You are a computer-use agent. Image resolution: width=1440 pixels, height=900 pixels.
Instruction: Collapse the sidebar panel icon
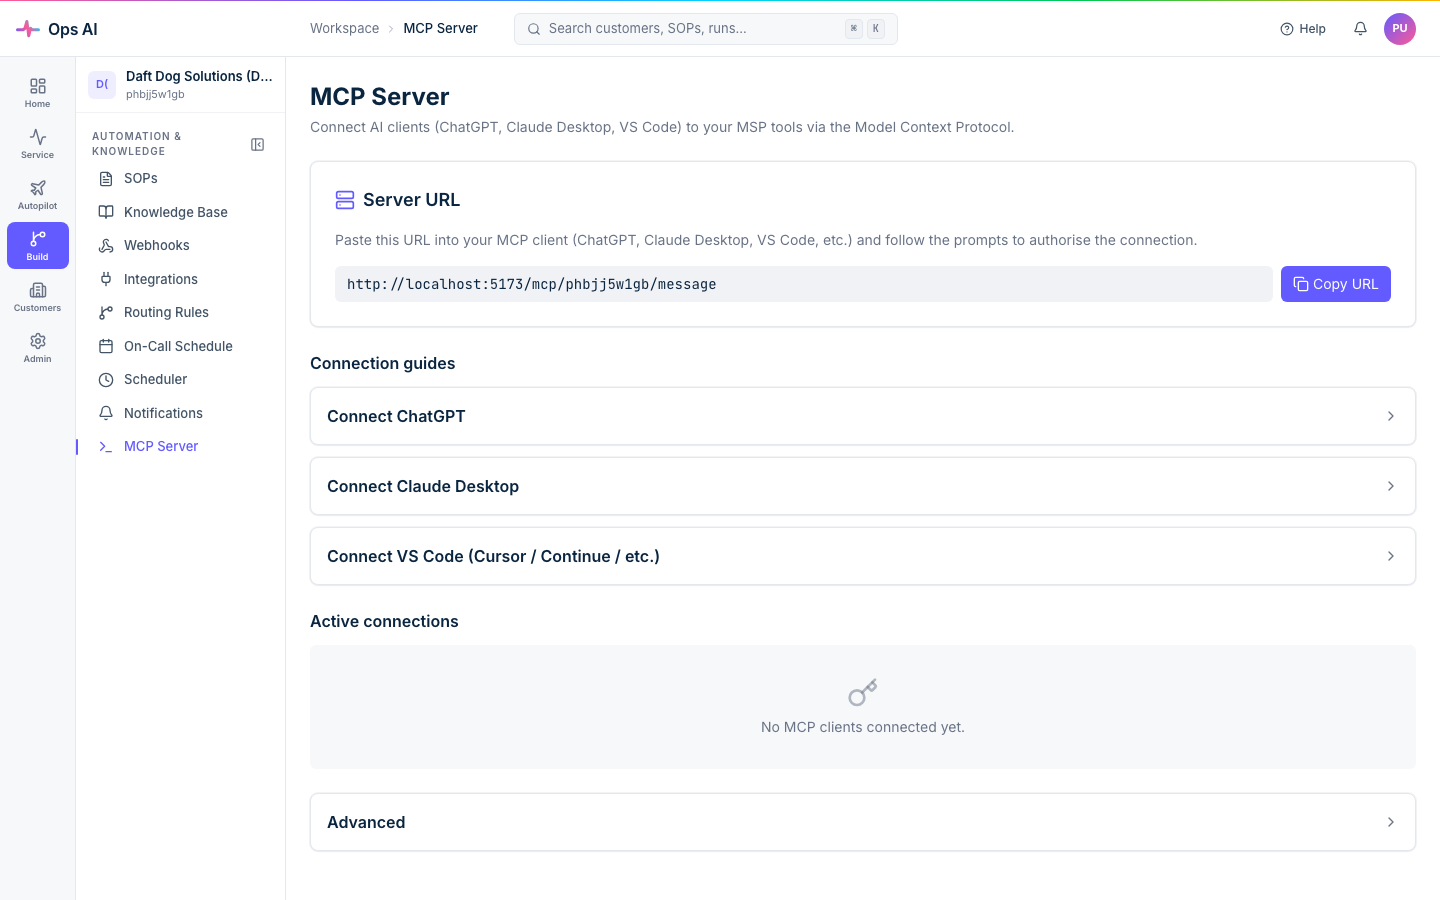(x=257, y=145)
